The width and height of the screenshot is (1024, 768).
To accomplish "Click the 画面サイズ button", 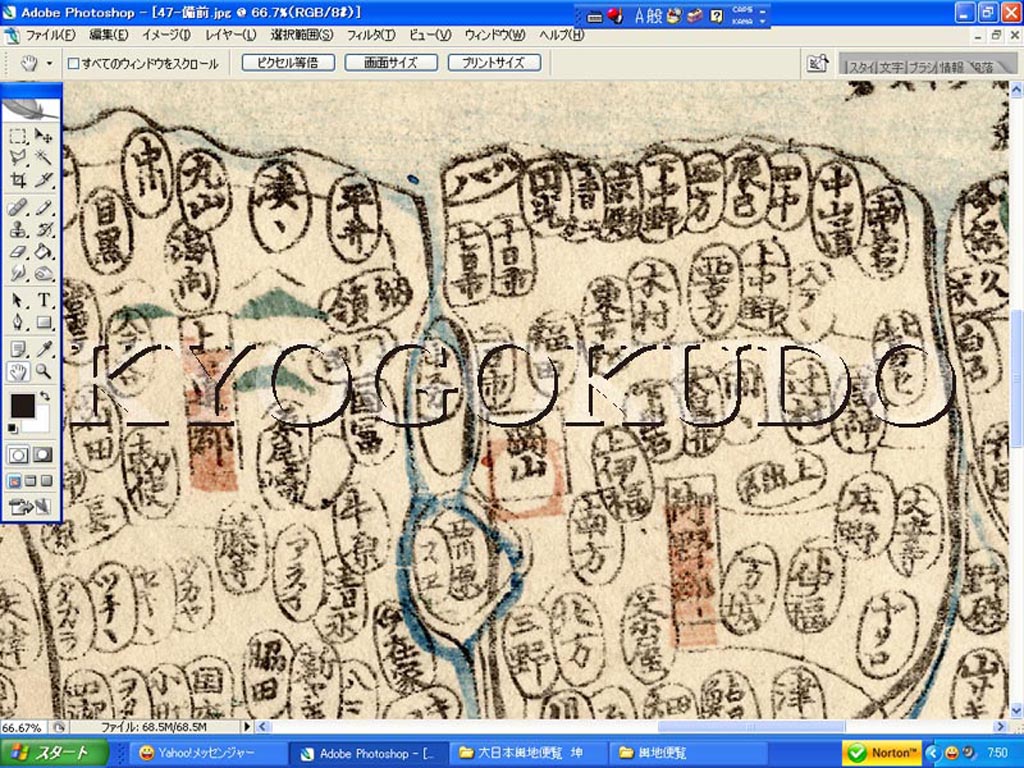I will click(391, 63).
